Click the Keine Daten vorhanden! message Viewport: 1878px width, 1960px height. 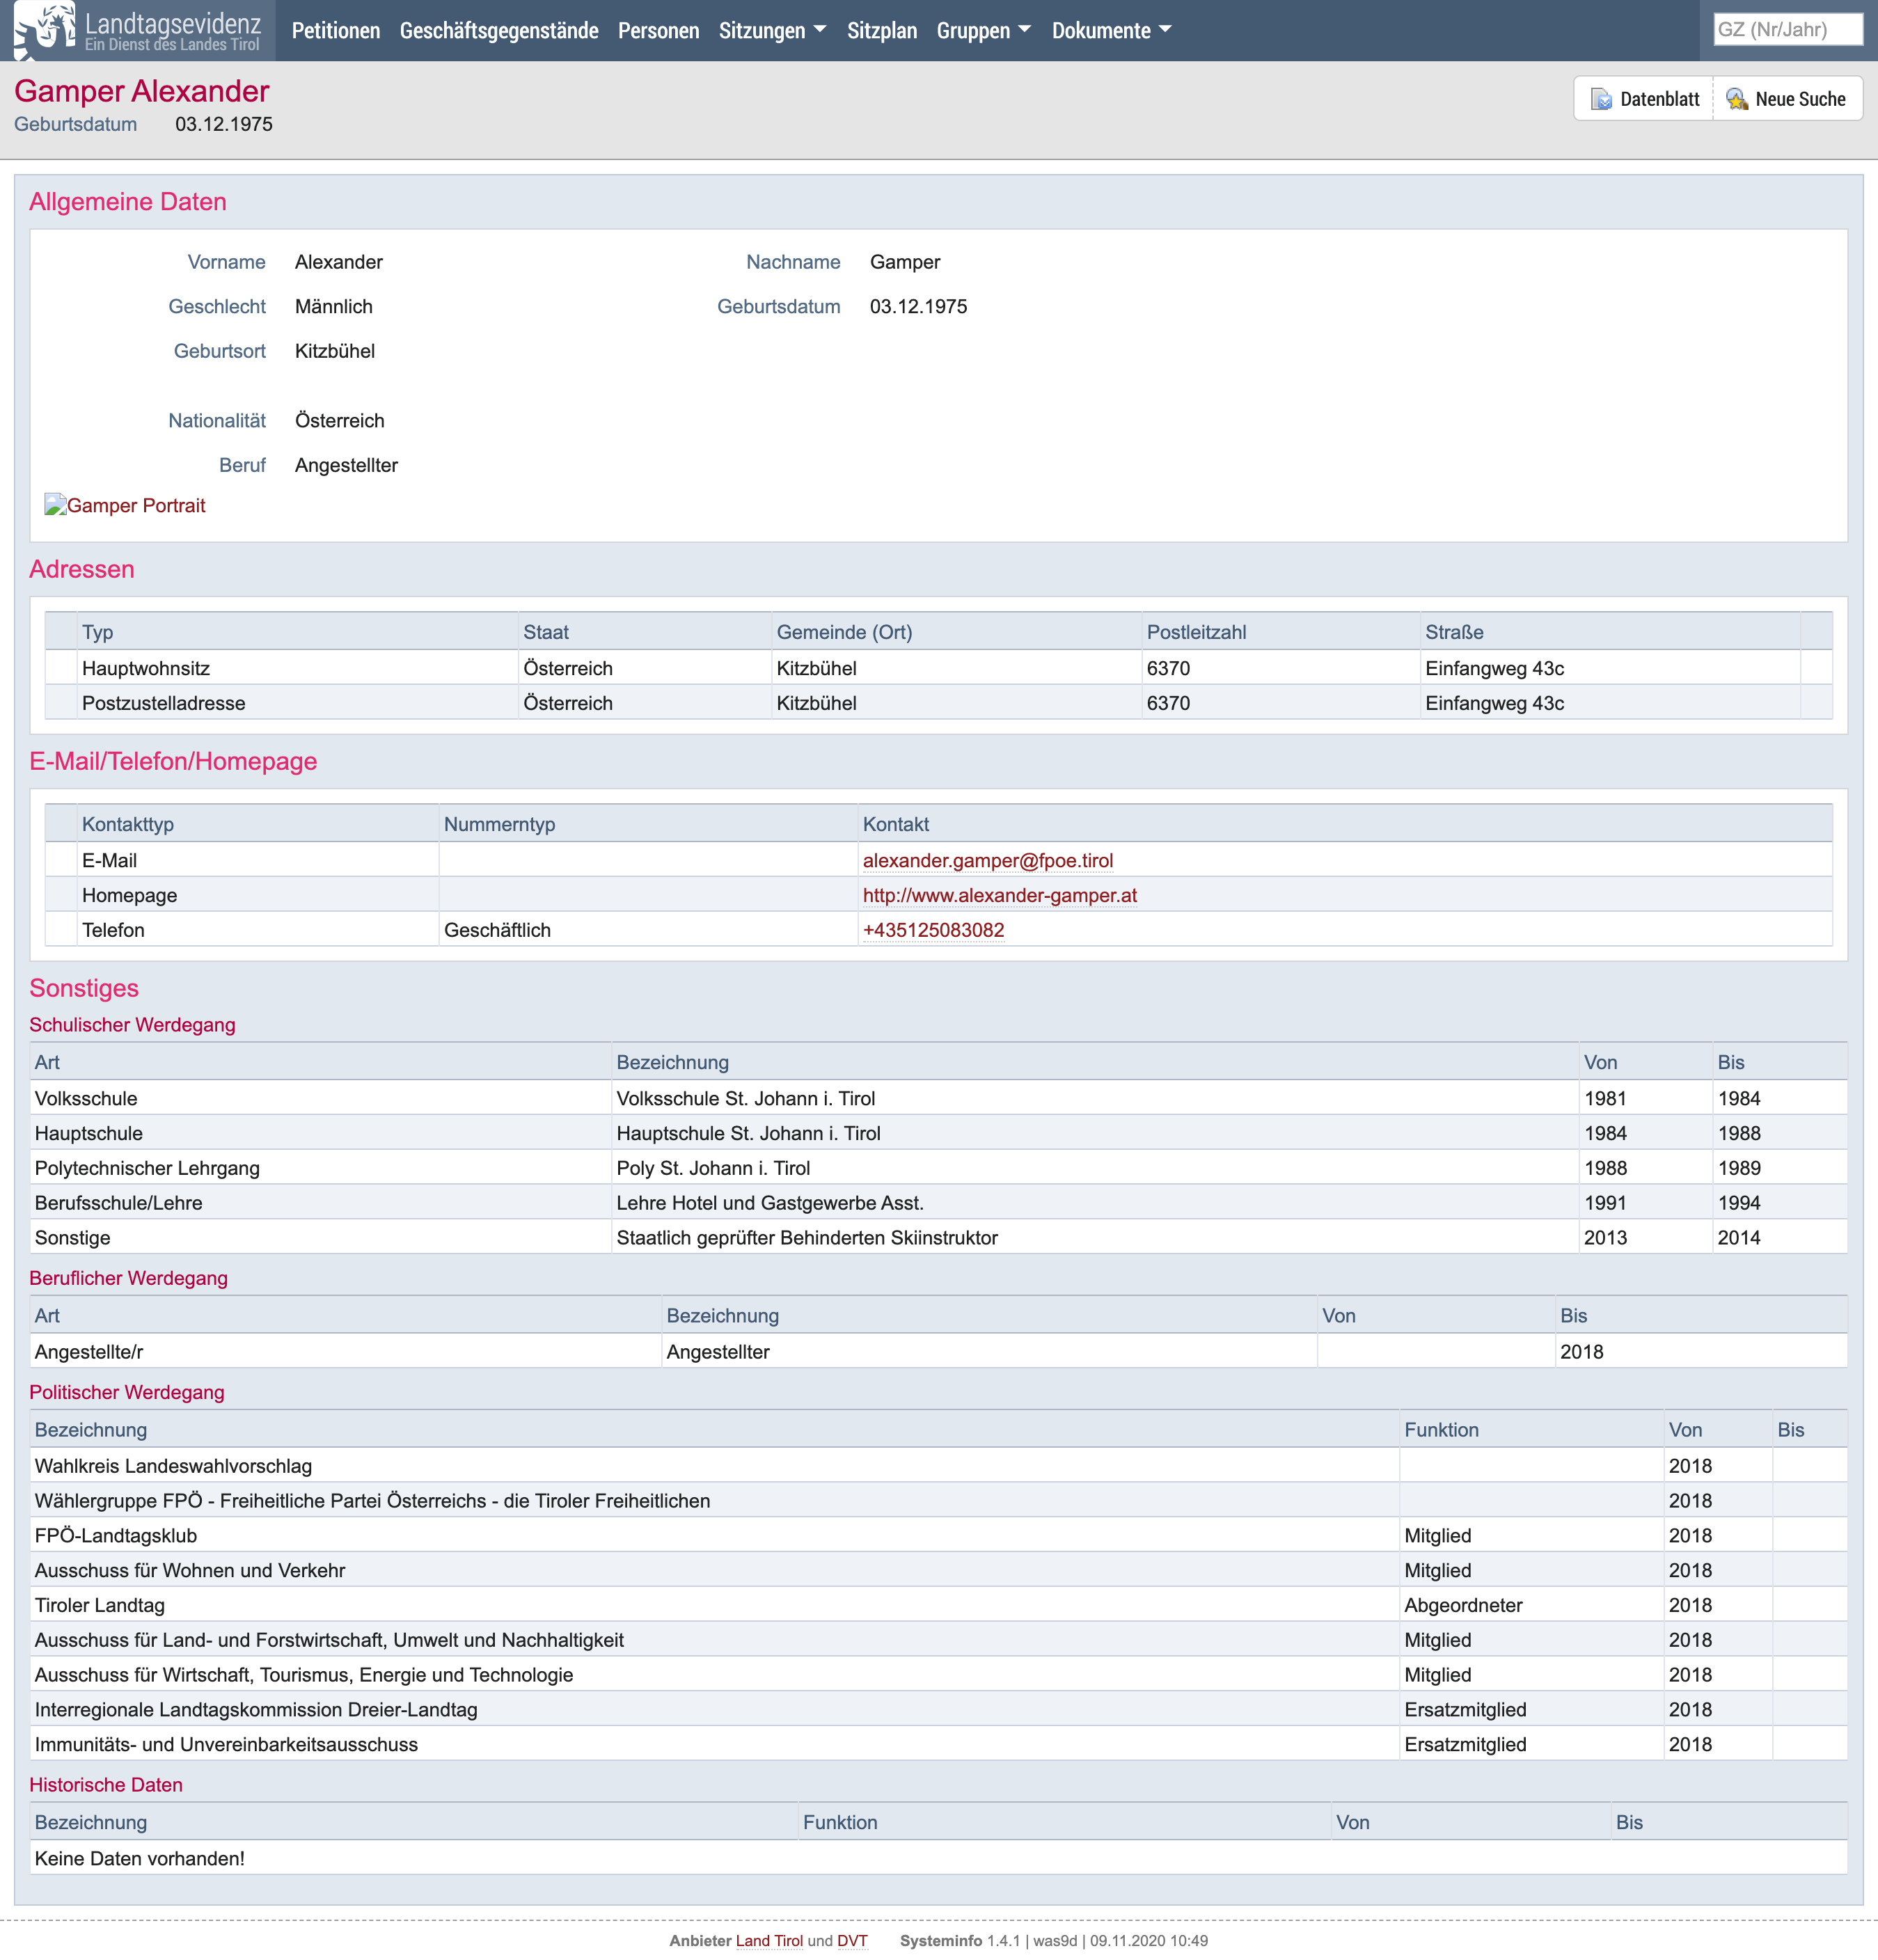140,1858
